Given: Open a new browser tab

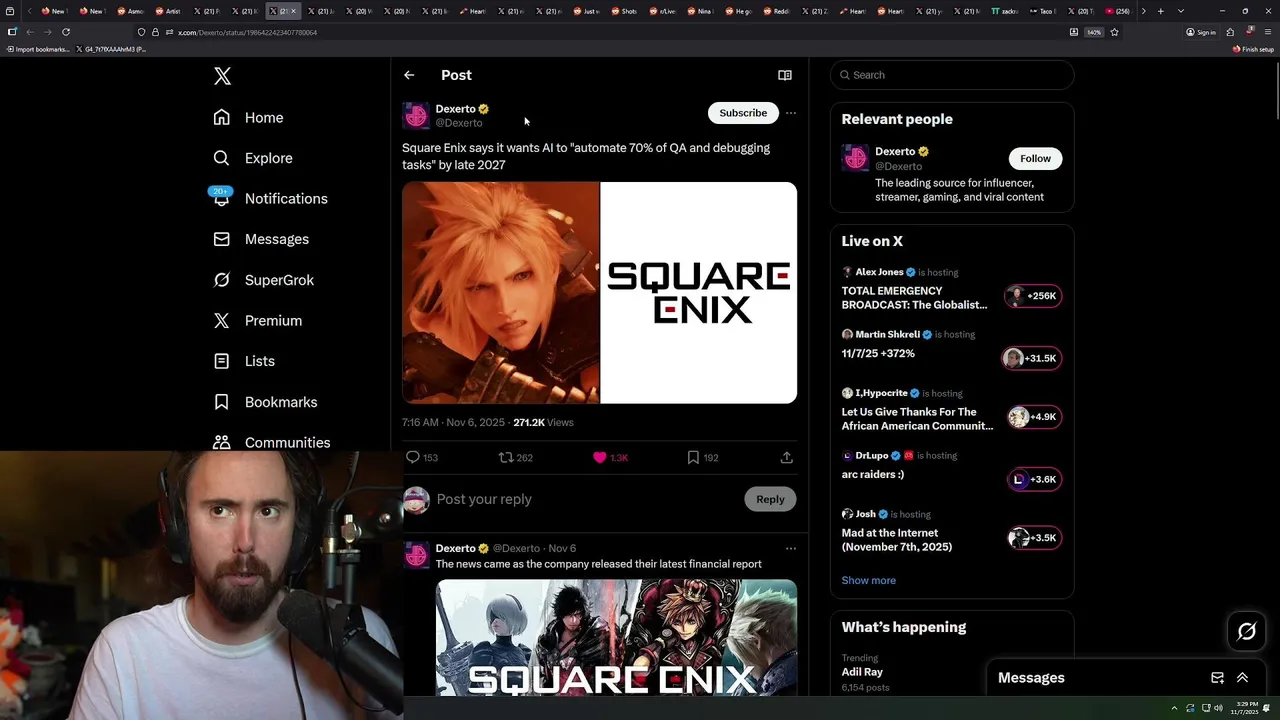Looking at the screenshot, I should [x=1160, y=11].
